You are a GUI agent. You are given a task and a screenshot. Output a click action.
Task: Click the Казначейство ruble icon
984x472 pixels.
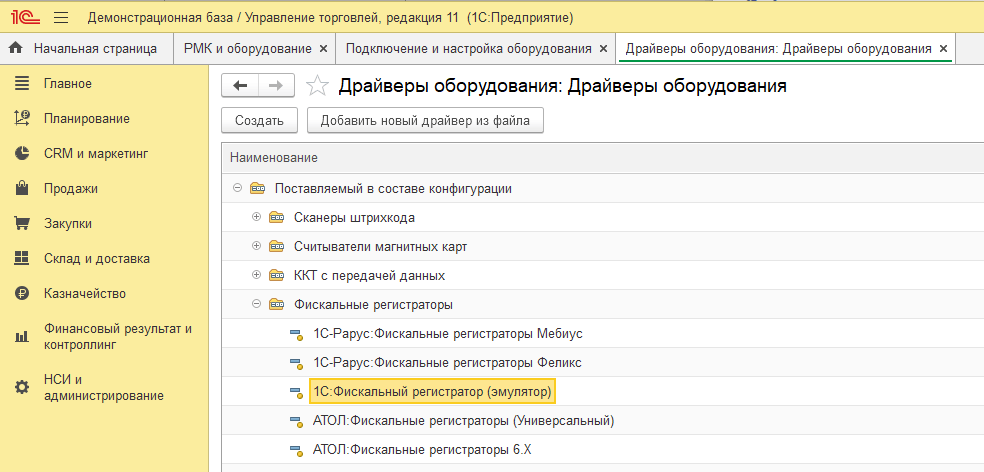click(22, 293)
